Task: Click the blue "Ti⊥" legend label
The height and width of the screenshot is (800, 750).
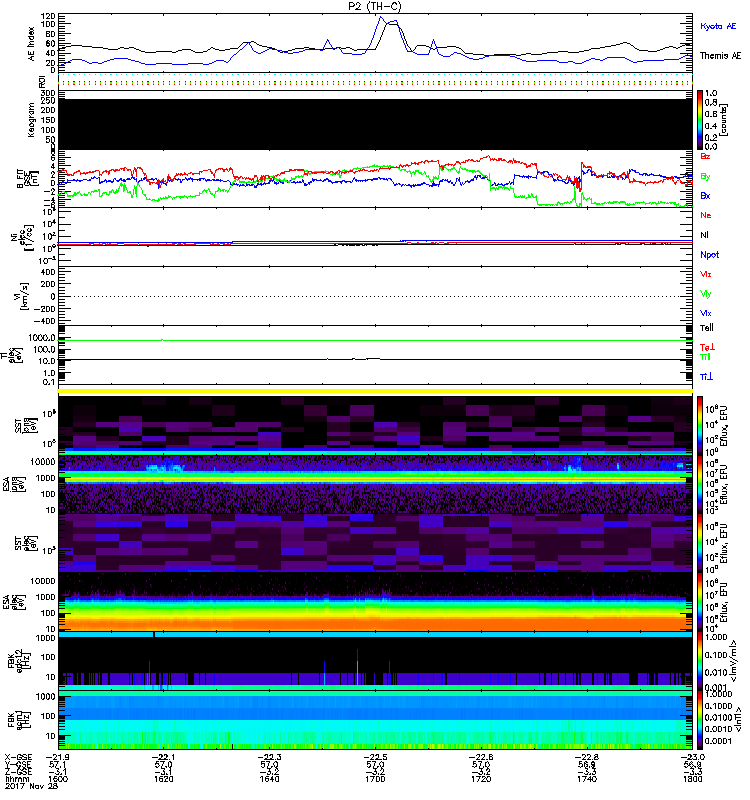Action: [x=706, y=377]
